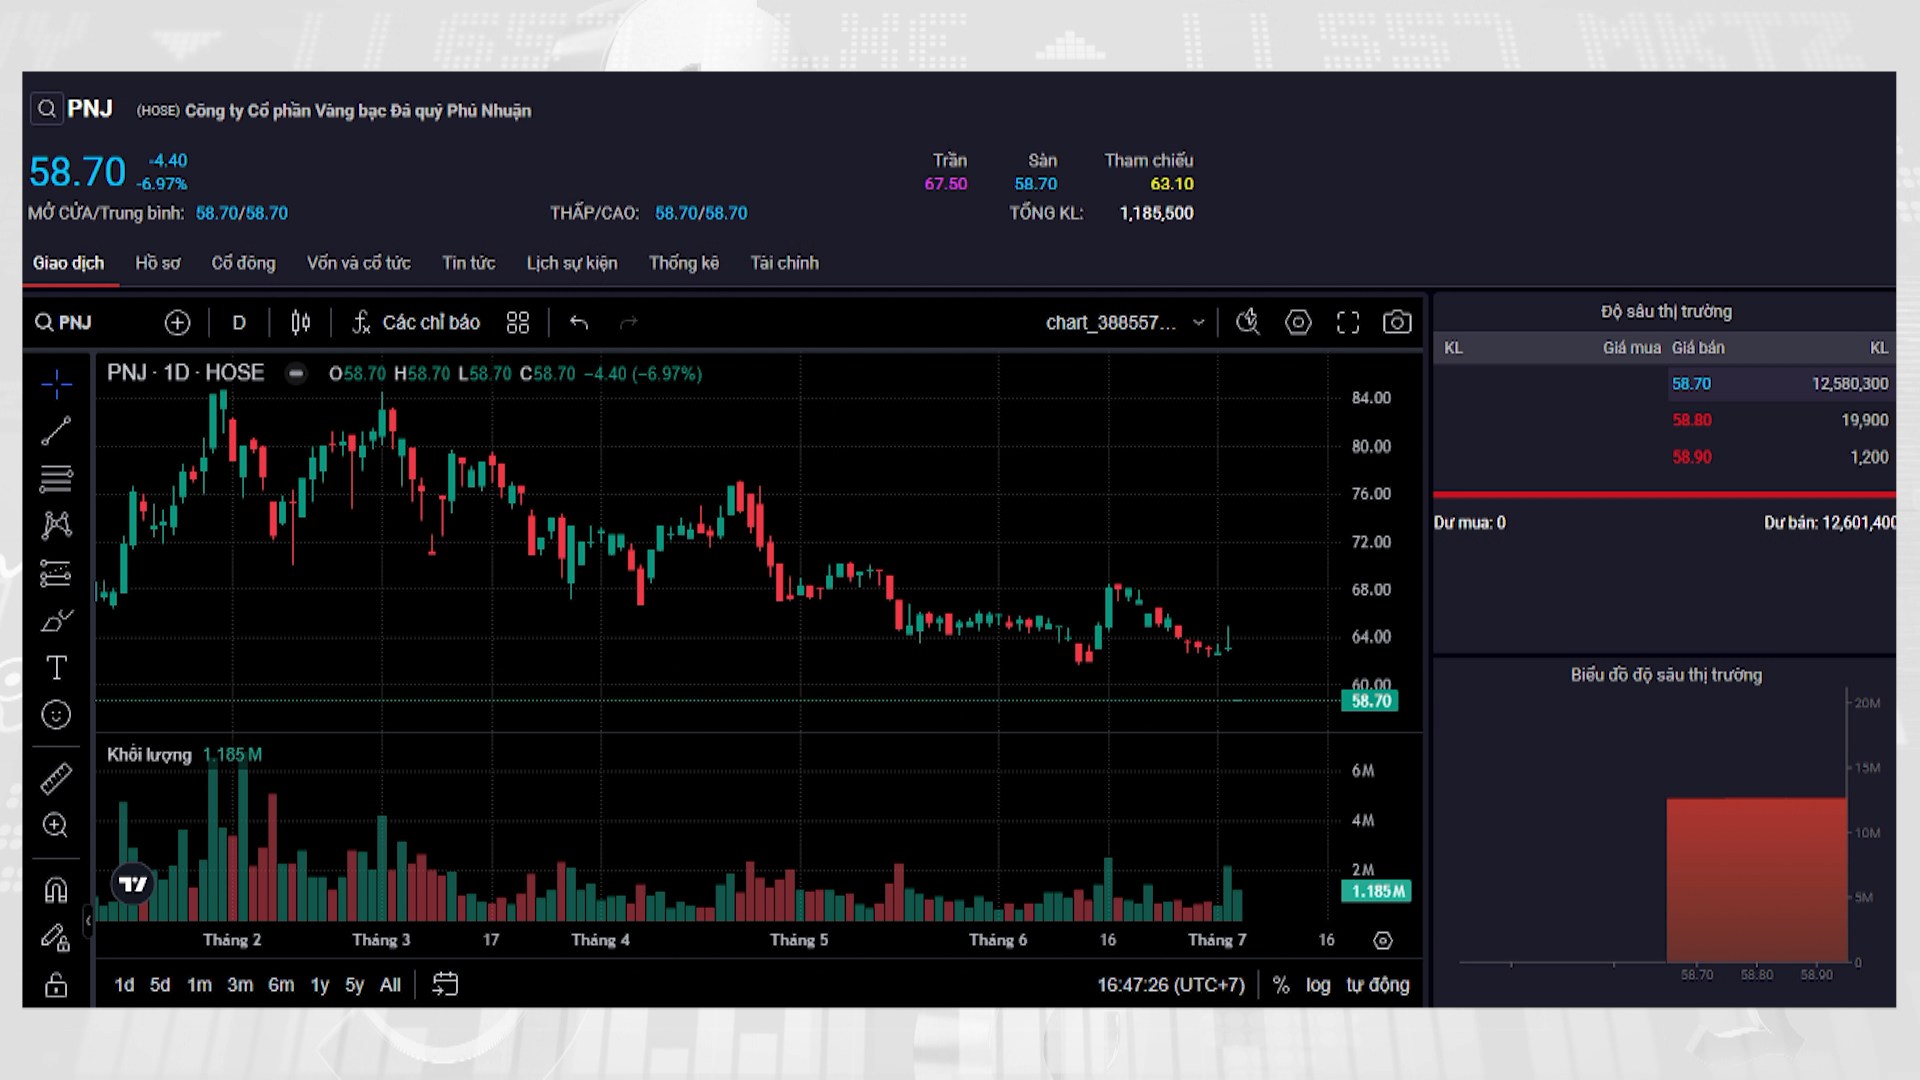Image resolution: width=1920 pixels, height=1080 pixels.
Task: Take a chart snapshot with camera icon
Action: point(1397,322)
